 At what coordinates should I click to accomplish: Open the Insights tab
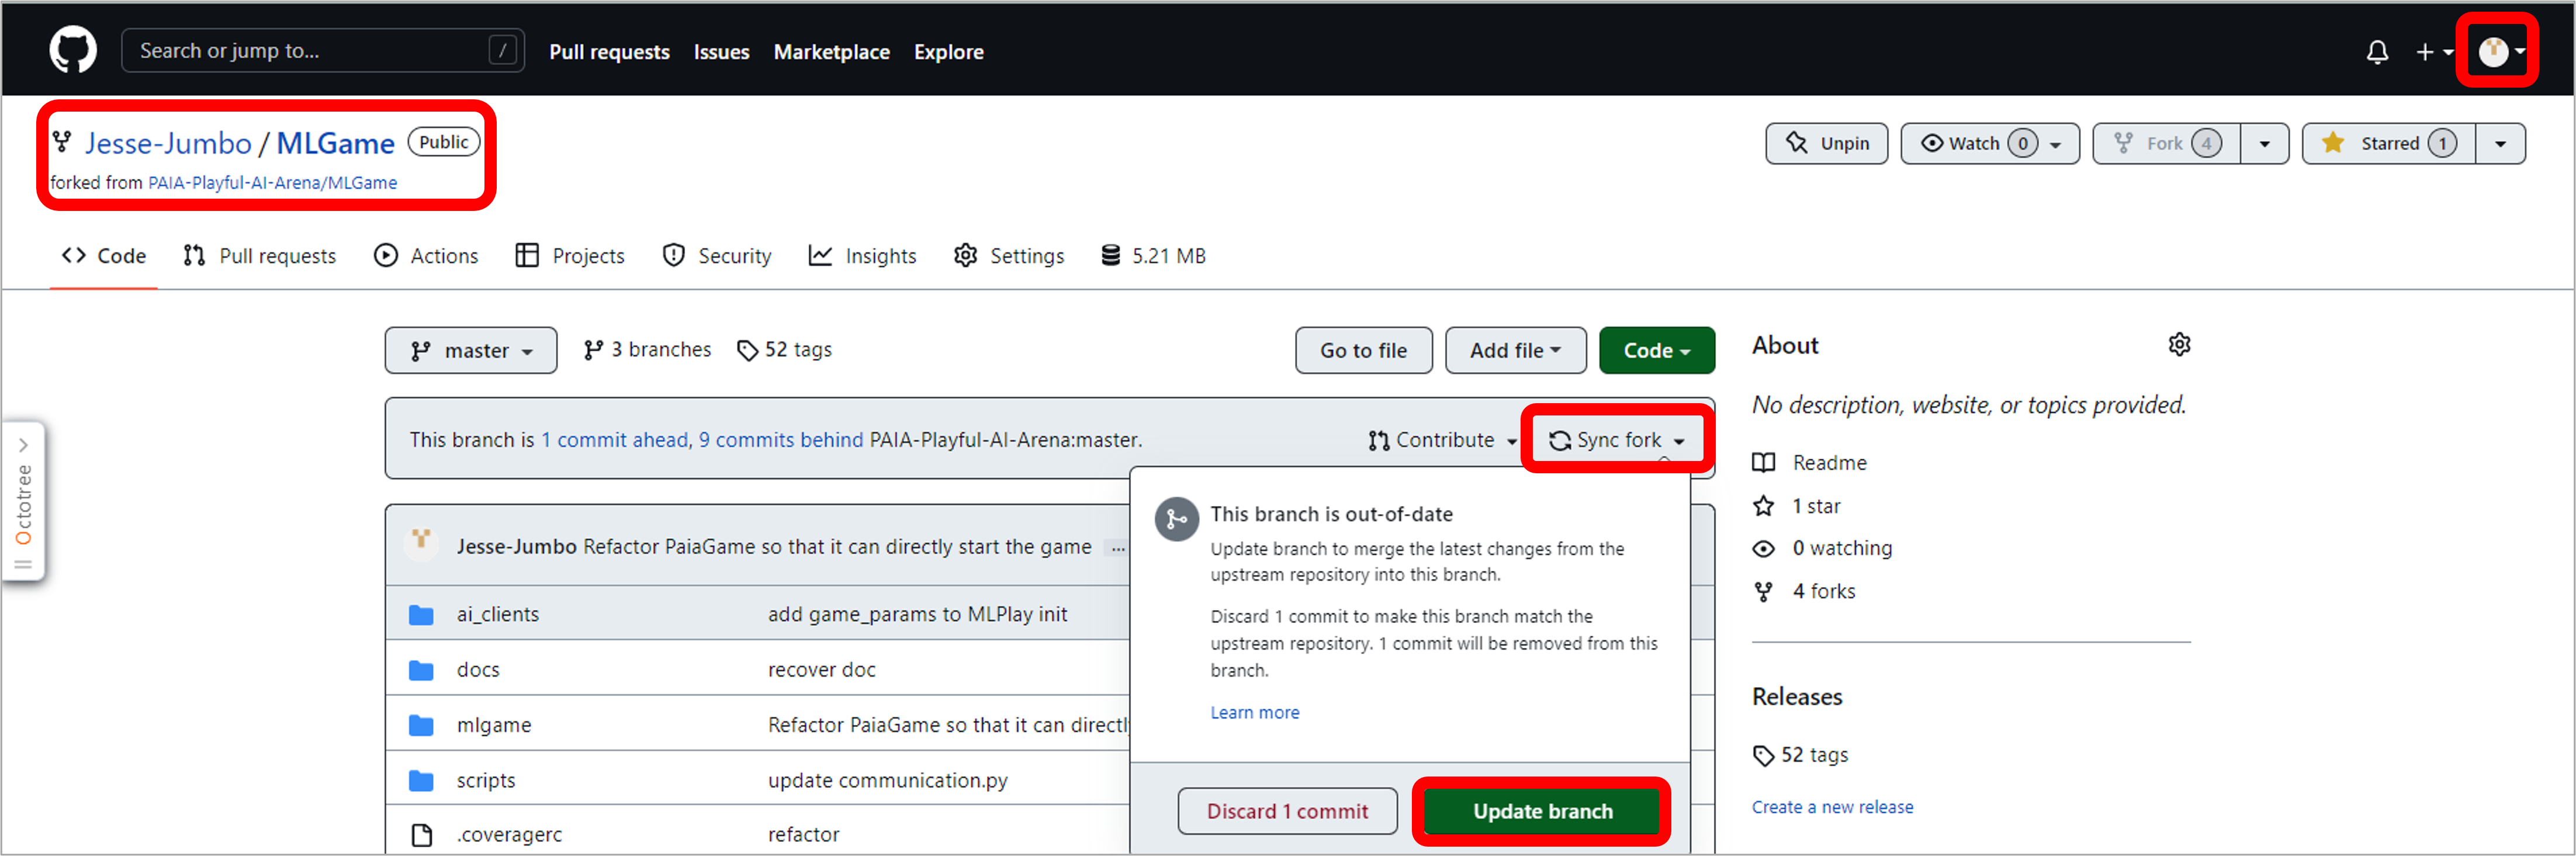[x=862, y=256]
